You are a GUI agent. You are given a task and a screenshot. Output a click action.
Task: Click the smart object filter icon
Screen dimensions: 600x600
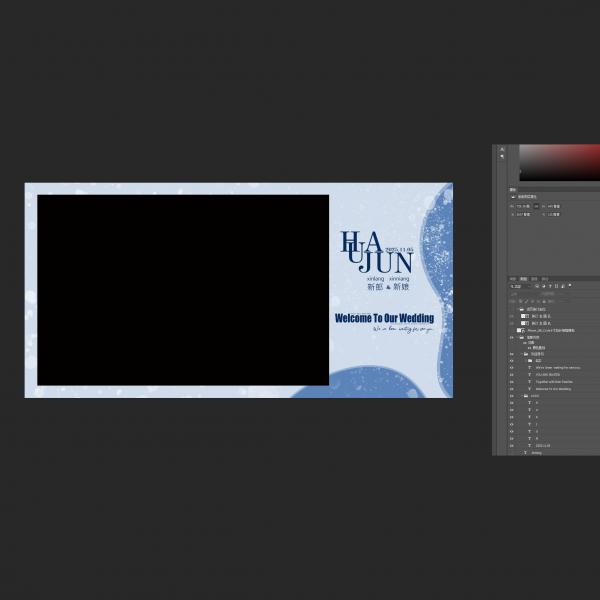point(562,286)
